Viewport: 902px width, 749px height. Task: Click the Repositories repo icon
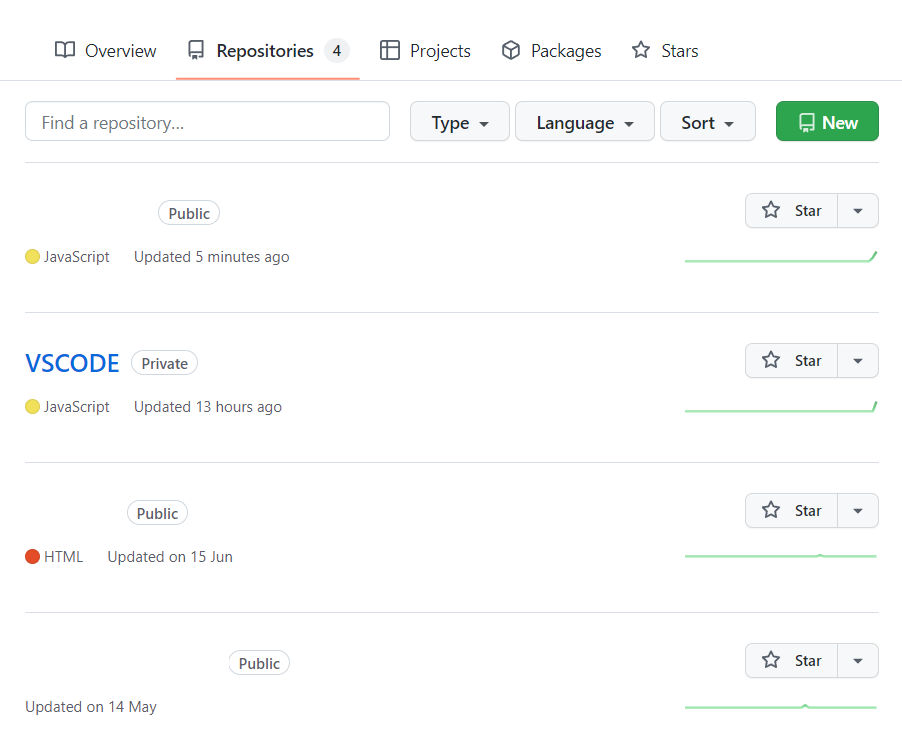pos(196,50)
